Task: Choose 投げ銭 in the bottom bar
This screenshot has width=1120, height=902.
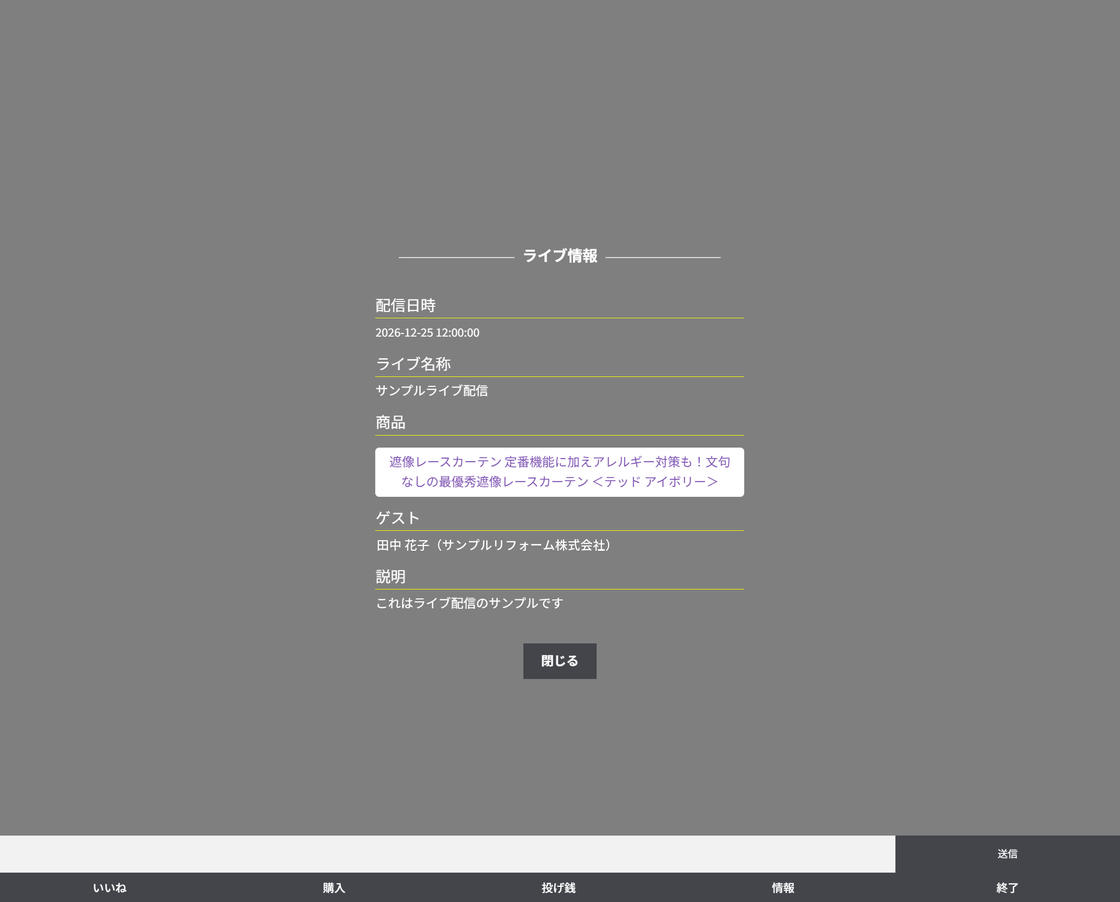Action: click(559, 888)
